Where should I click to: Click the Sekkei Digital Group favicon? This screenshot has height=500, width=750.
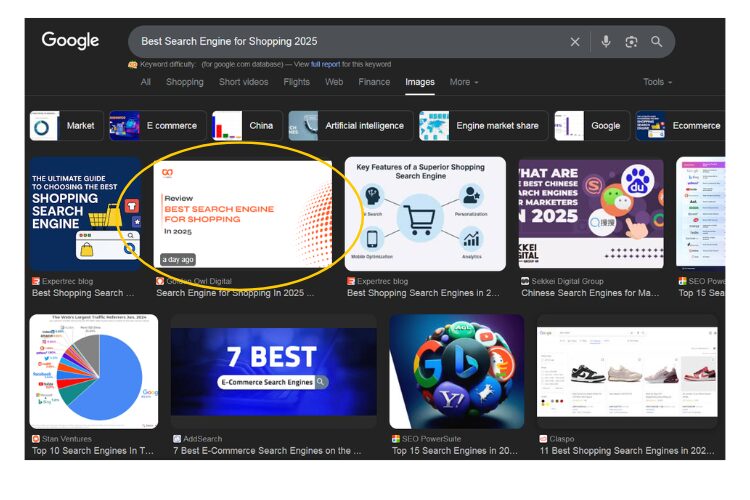click(525, 281)
